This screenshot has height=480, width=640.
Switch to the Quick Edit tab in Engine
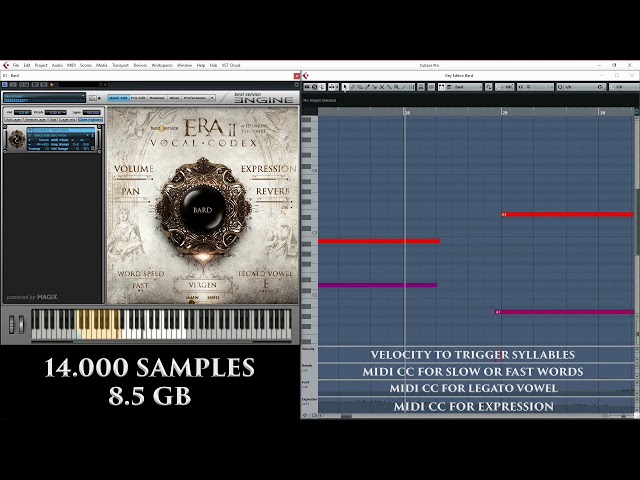coord(118,98)
